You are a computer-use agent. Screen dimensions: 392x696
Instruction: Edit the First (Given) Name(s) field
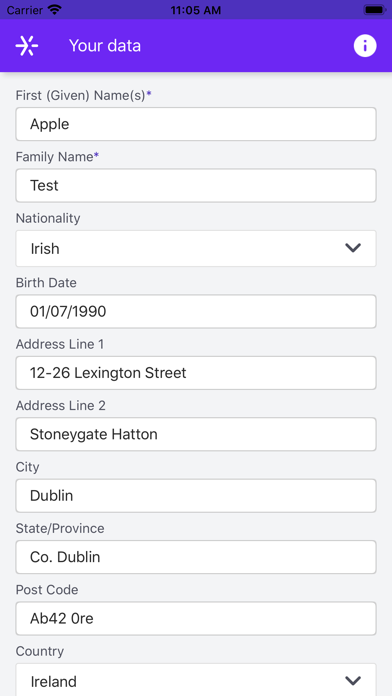click(x=196, y=124)
